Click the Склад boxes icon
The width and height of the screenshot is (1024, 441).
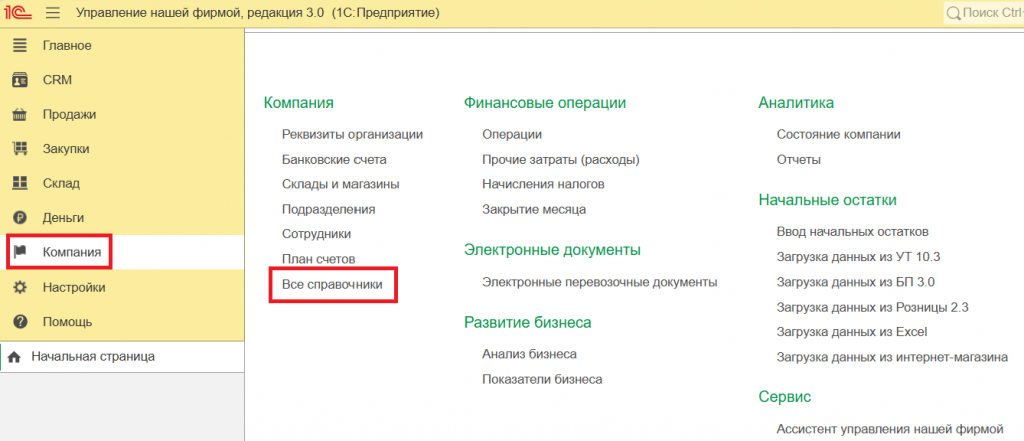20,183
